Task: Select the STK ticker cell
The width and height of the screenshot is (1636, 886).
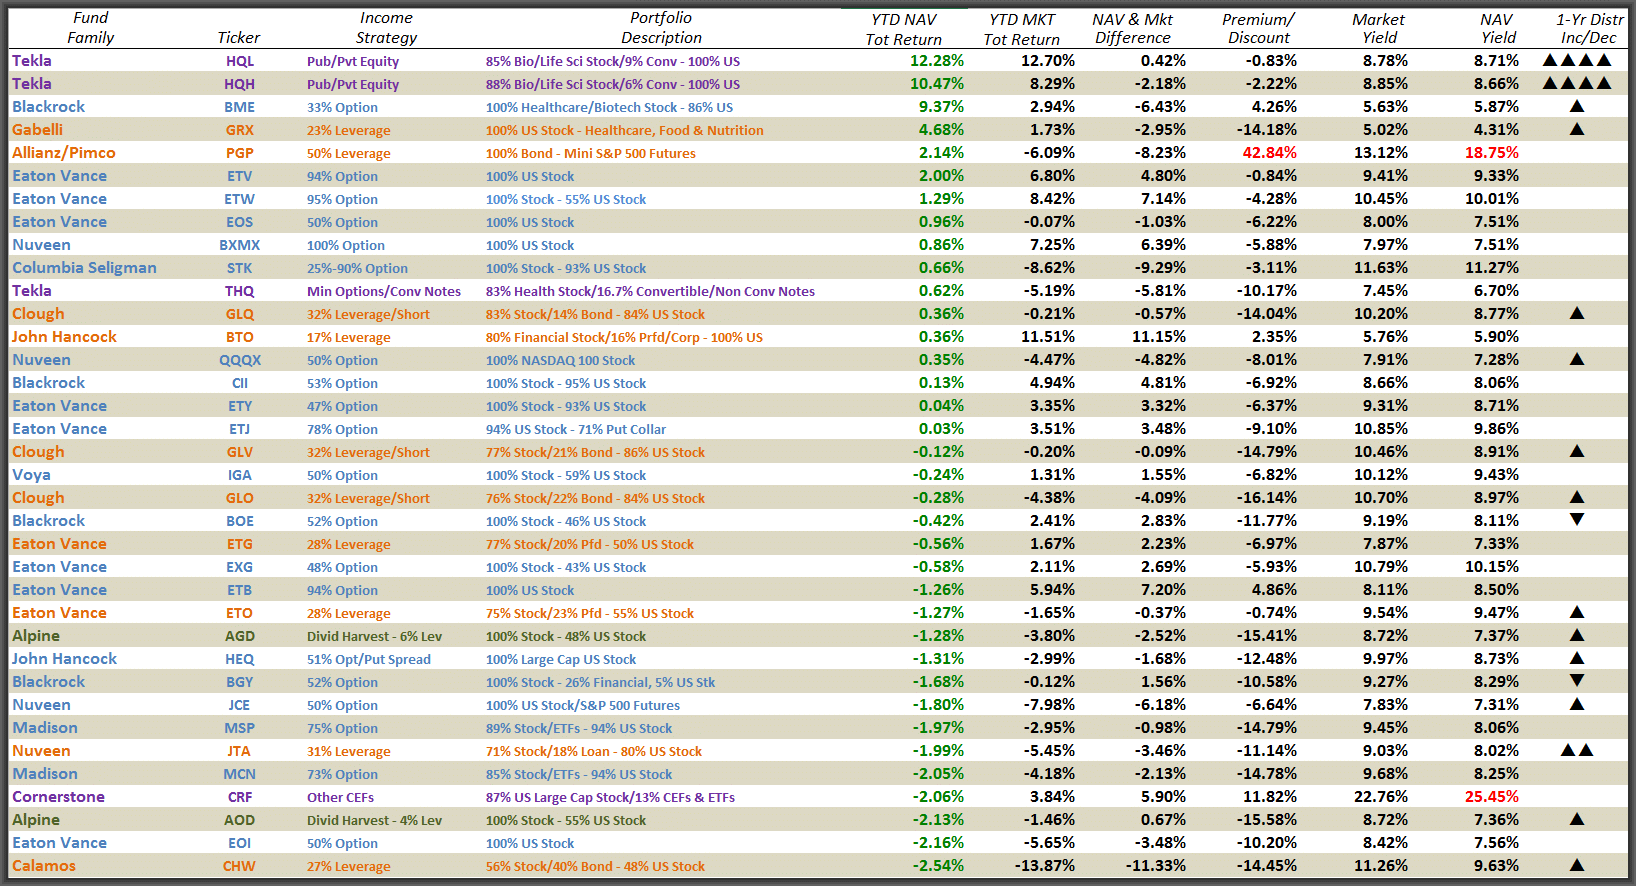Action: click(240, 268)
